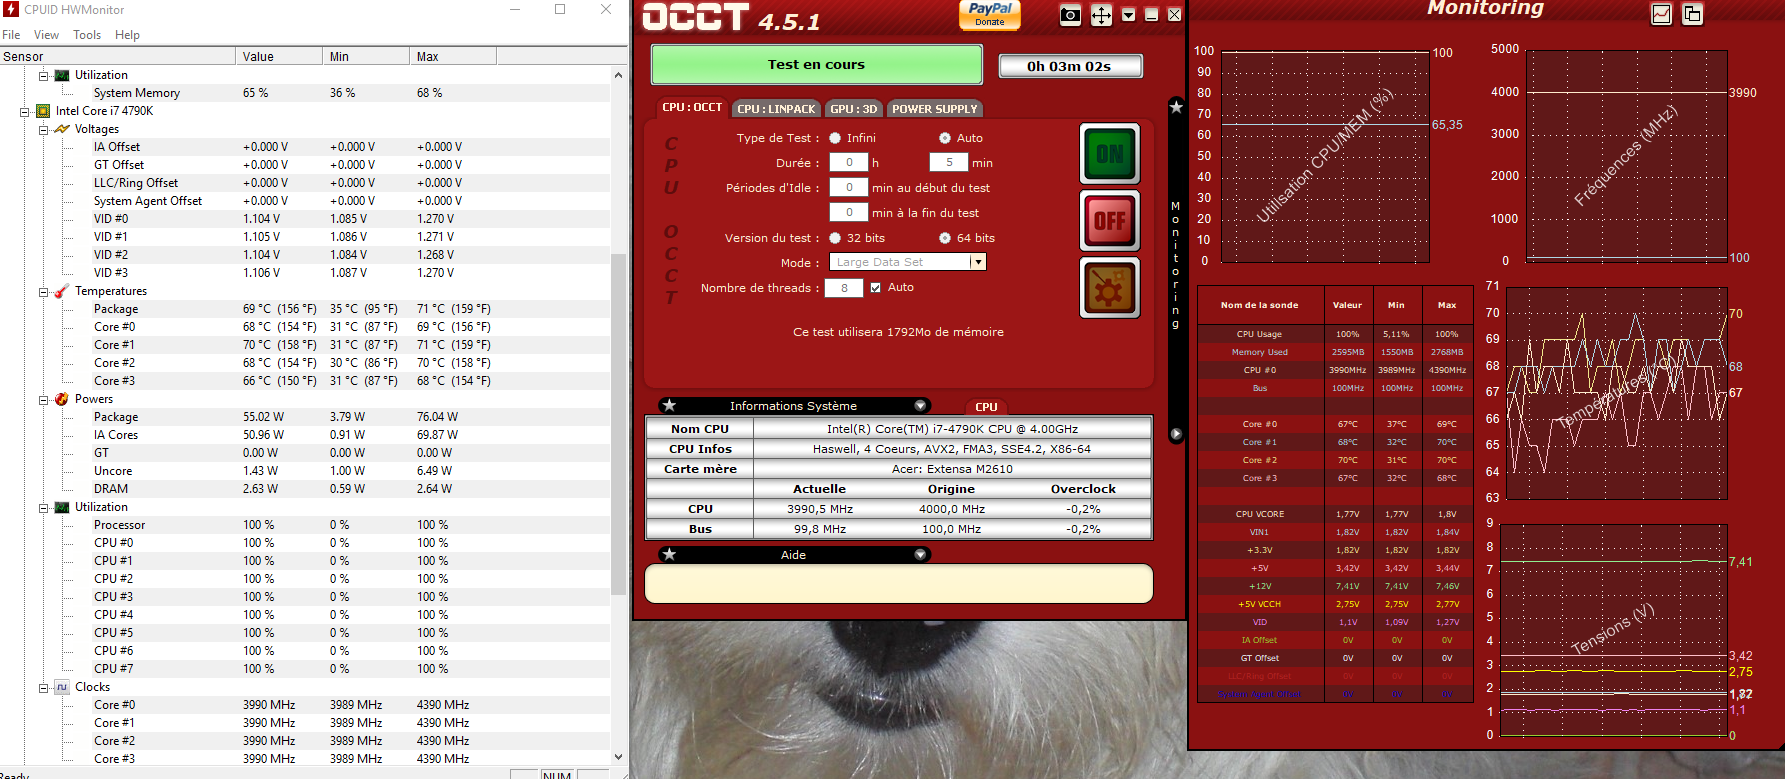1785x779 pixels.
Task: Click the Utilization chip icon under Intel Core
Action: (62, 507)
